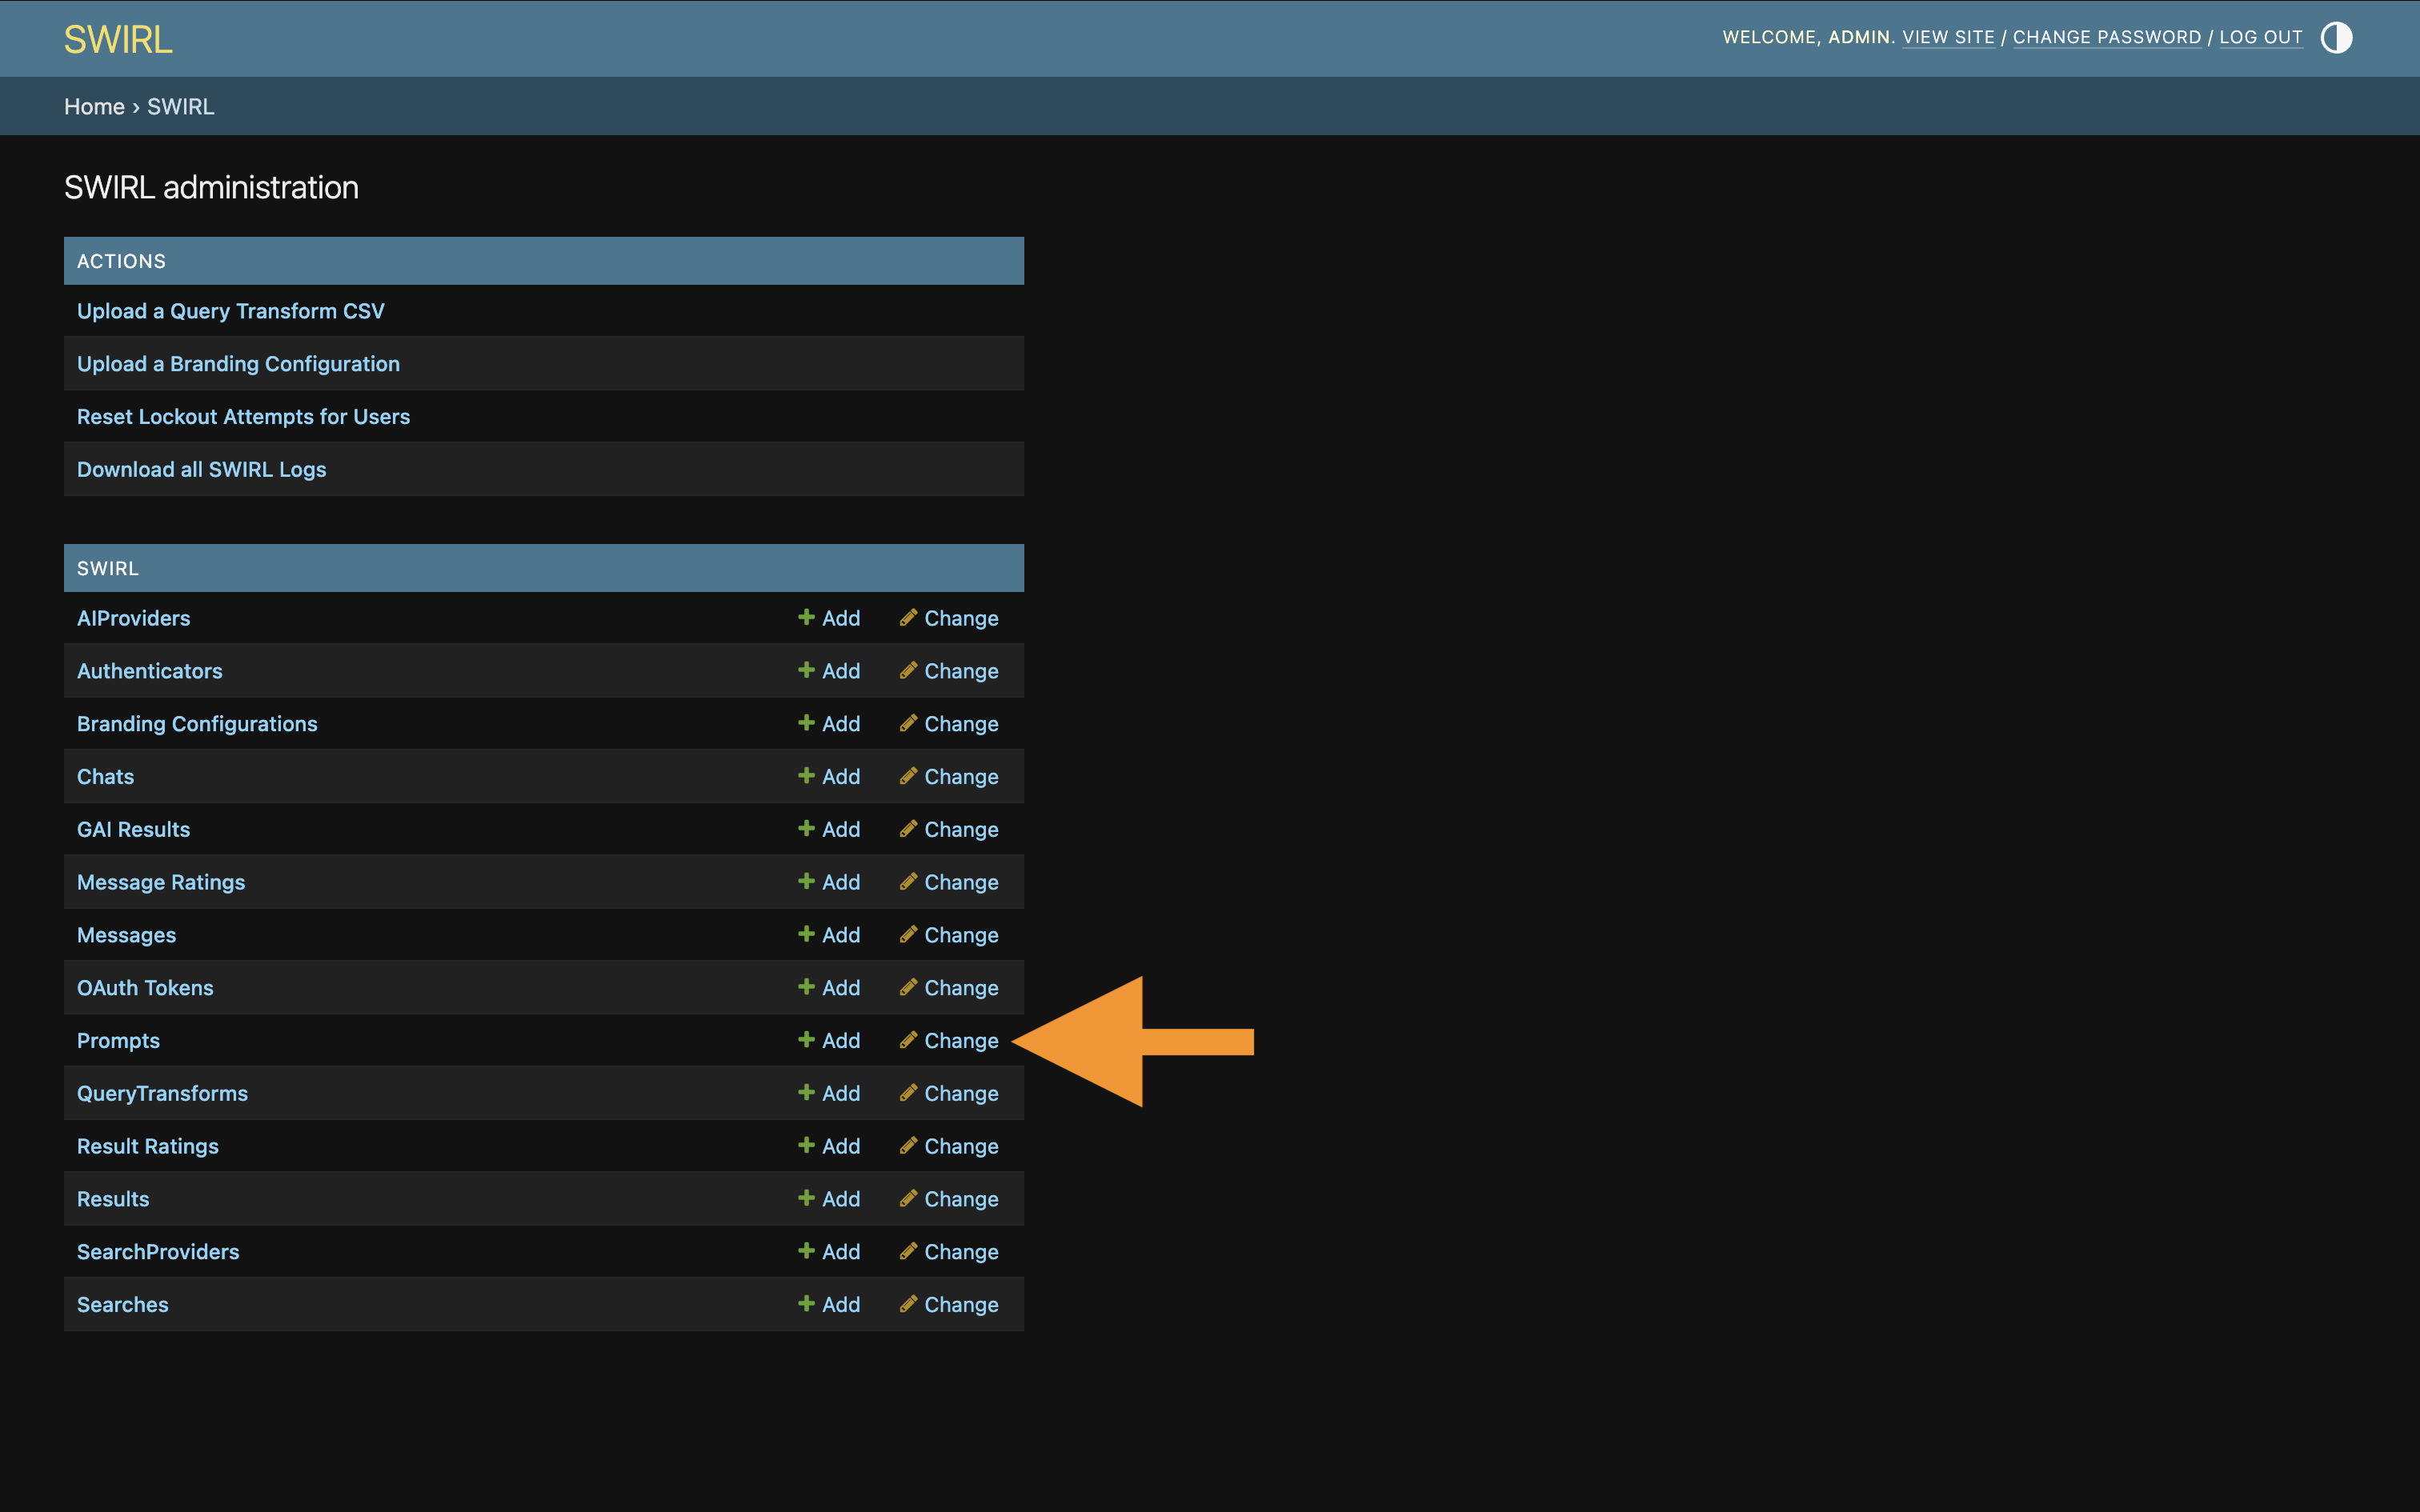Open Upload a Query Transform CSV
The image size is (2420, 1512).
tap(230, 311)
